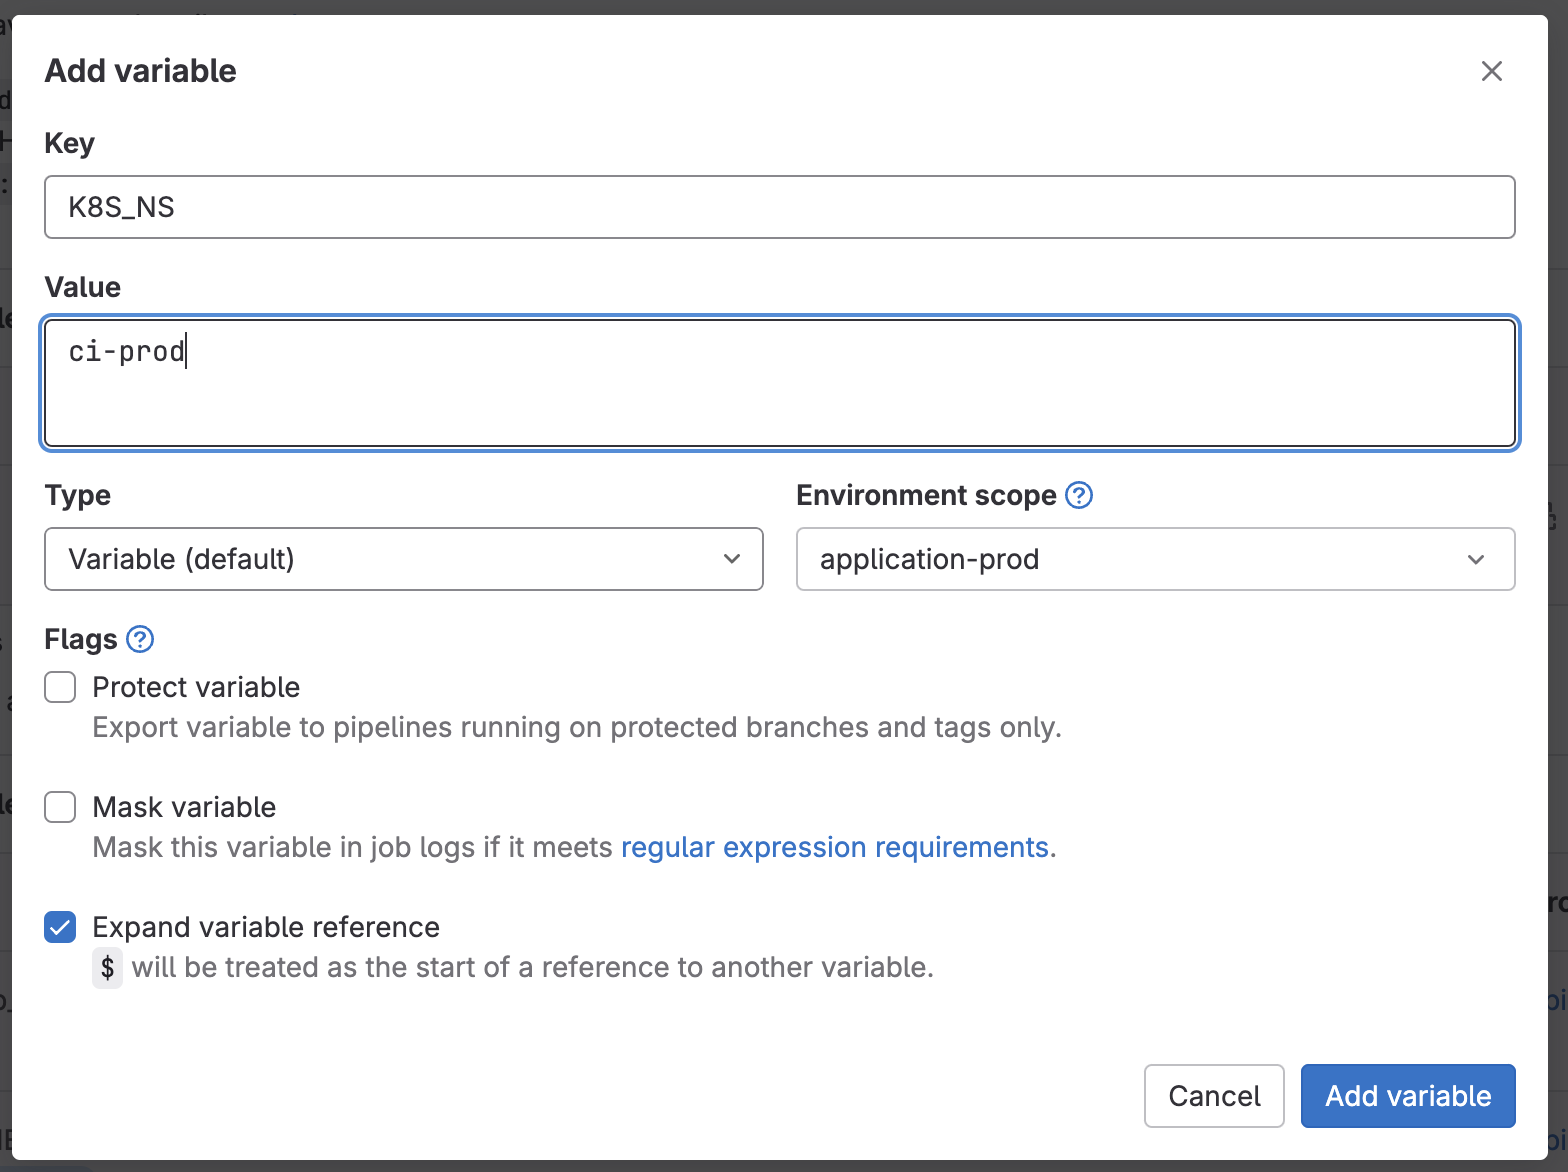Open the Variable (default) type dropdown
The height and width of the screenshot is (1172, 1568).
(403, 559)
